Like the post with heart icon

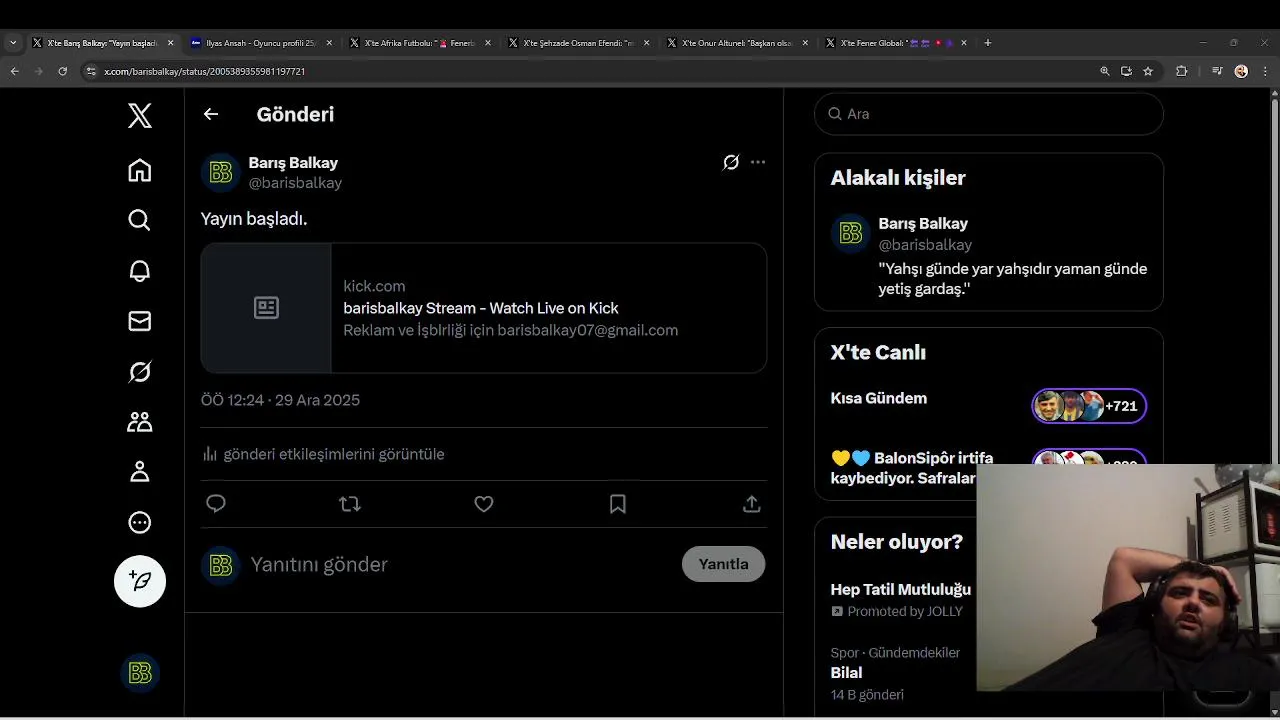[x=484, y=504]
